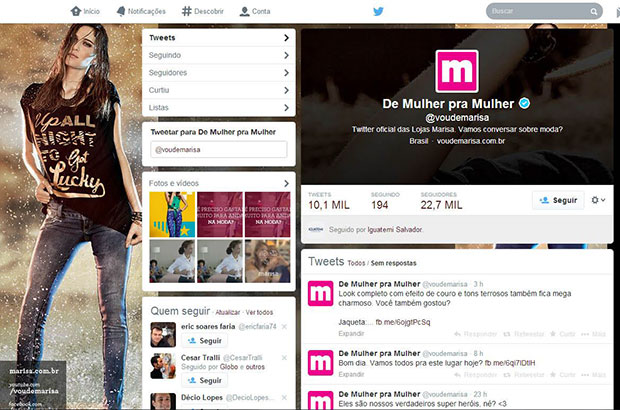Open last thumbnail in photo grid bottom row

[x=268, y=261]
